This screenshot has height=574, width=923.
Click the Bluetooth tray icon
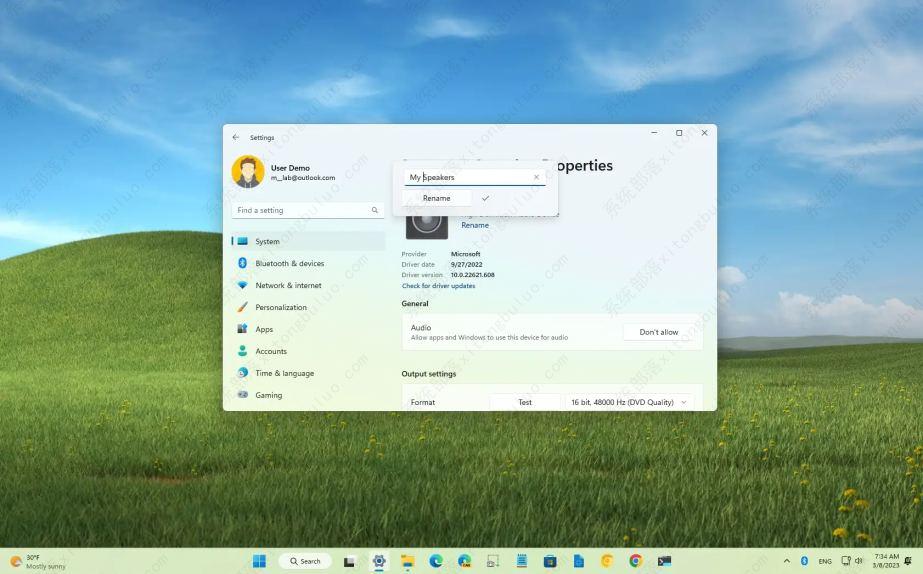[804, 561]
